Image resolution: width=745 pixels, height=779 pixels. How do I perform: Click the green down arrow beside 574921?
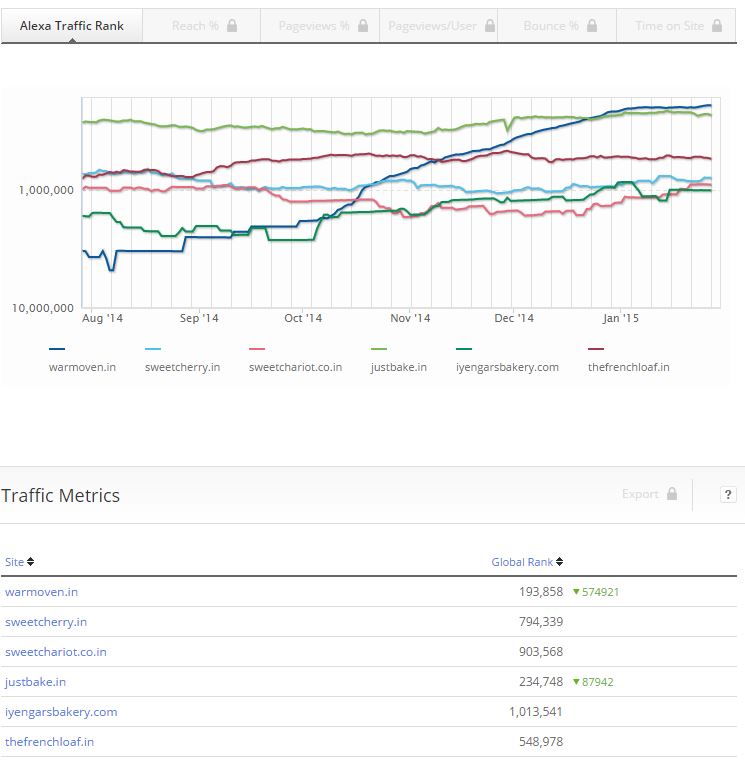click(x=576, y=592)
